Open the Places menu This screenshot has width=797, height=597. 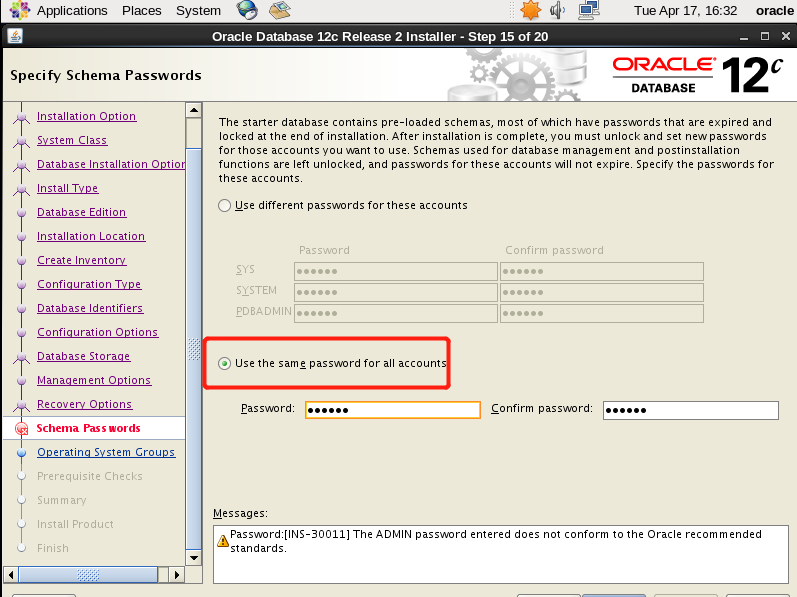coord(141,11)
